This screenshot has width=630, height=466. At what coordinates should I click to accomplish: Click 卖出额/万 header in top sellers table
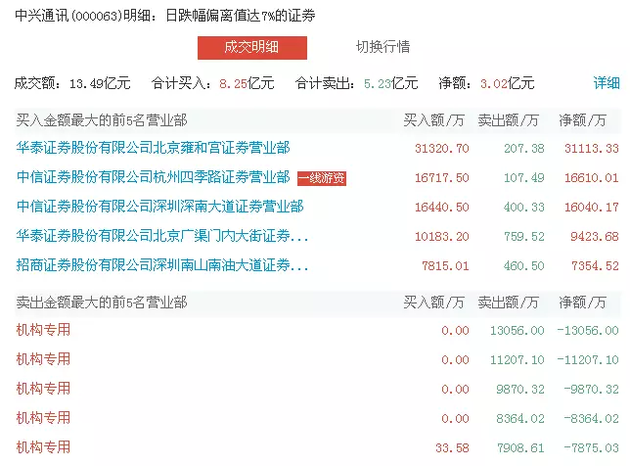pos(509,302)
